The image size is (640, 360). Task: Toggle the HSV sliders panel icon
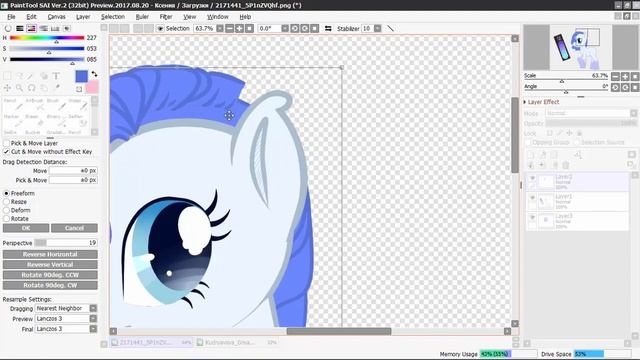(31, 28)
